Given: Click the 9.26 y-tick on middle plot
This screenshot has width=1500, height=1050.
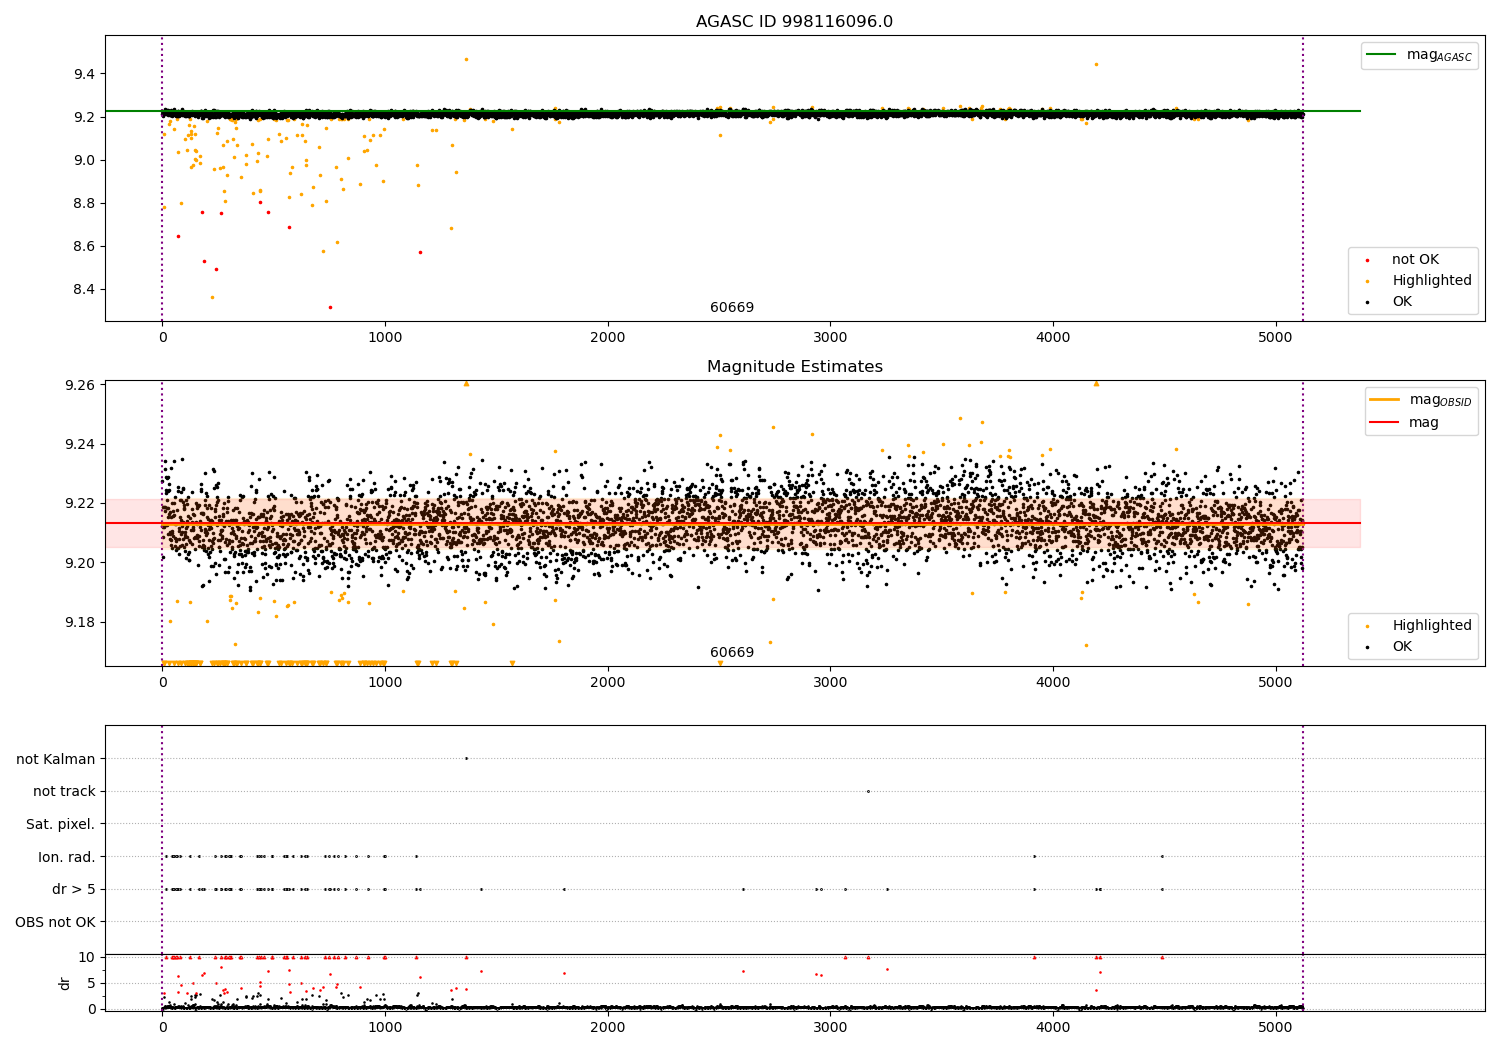Looking at the screenshot, I should (80, 385).
